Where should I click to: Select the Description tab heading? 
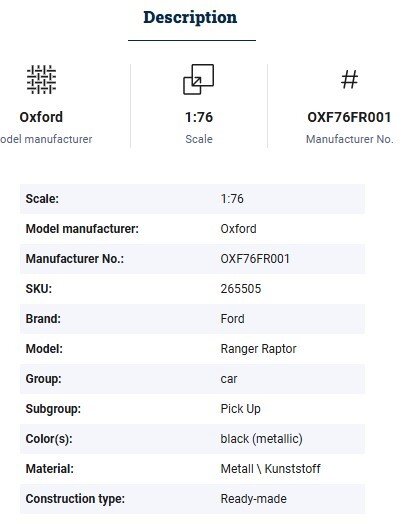(x=190, y=17)
